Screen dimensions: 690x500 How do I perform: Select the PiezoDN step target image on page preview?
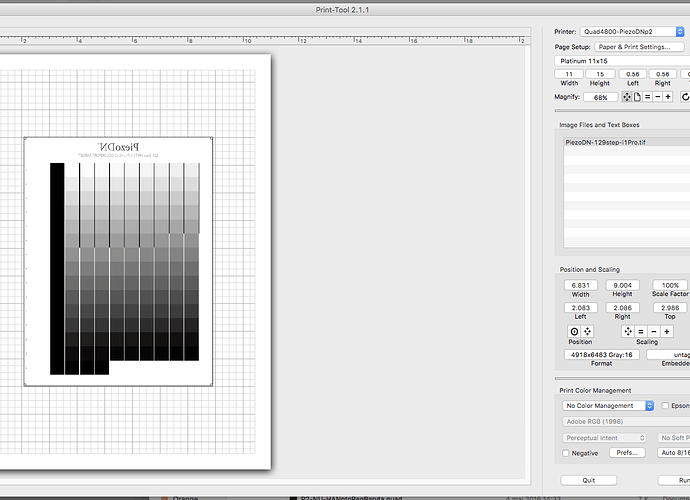118,262
